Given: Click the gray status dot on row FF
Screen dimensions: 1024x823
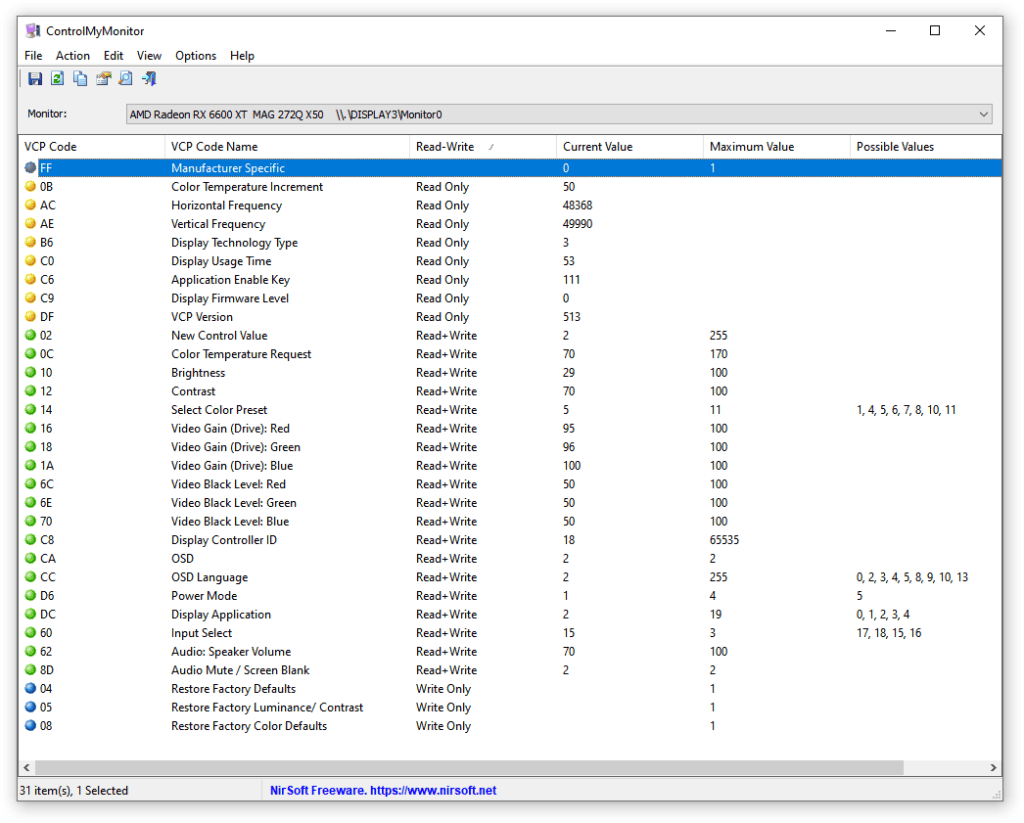Looking at the screenshot, I should (x=30, y=168).
